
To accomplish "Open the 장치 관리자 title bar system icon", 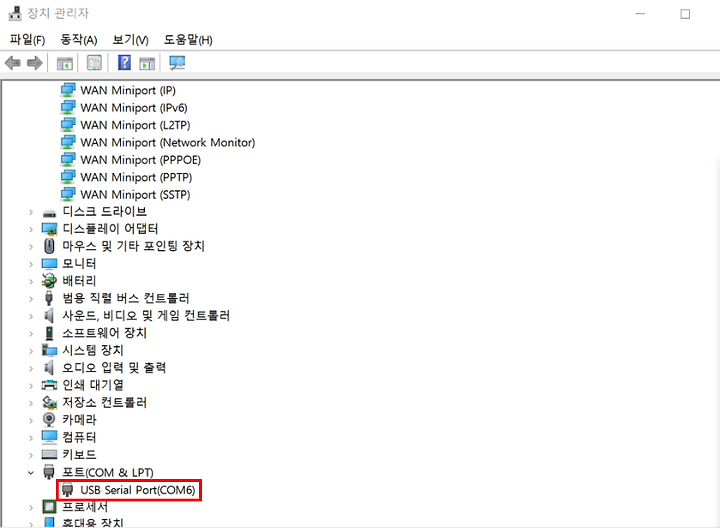I will coord(15,13).
